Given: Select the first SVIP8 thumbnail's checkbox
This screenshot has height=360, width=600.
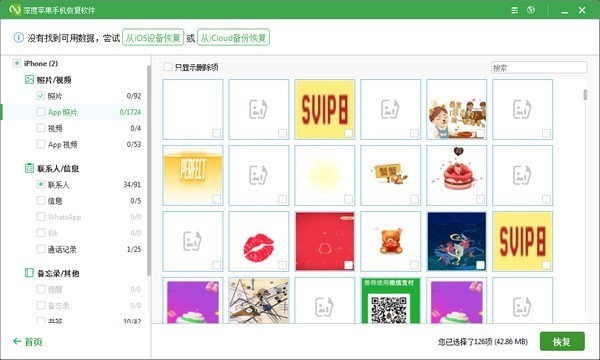Looking at the screenshot, I should tap(348, 133).
